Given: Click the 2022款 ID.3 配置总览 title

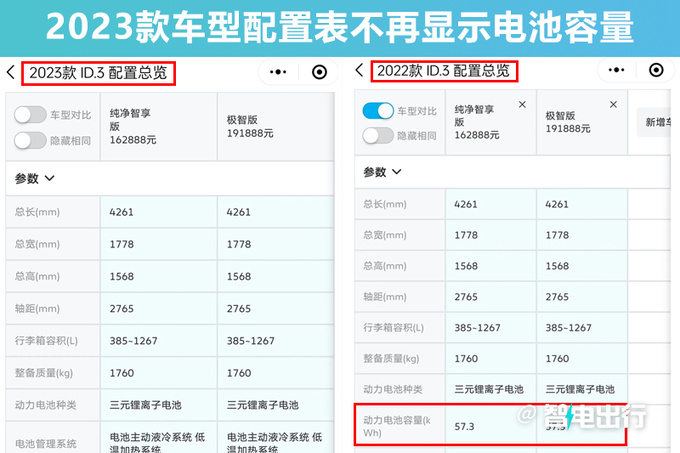Looking at the screenshot, I should [x=443, y=71].
